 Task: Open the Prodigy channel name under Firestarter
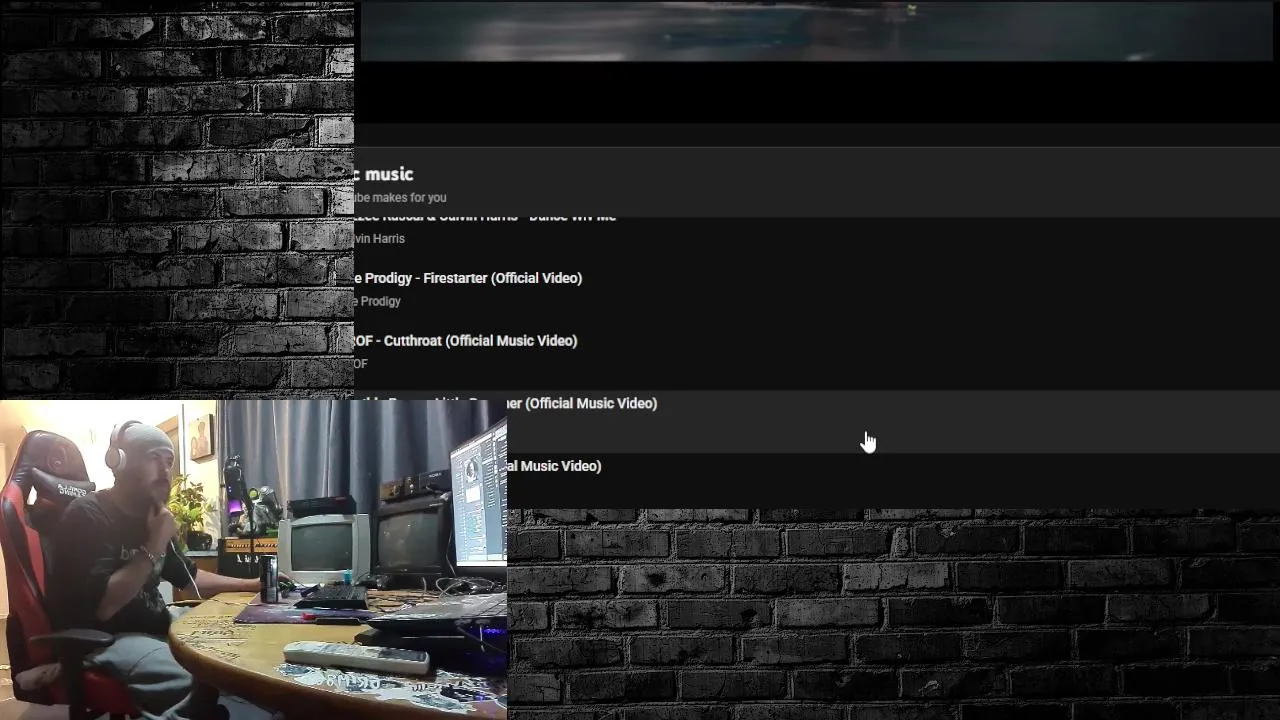pyautogui.click(x=377, y=301)
